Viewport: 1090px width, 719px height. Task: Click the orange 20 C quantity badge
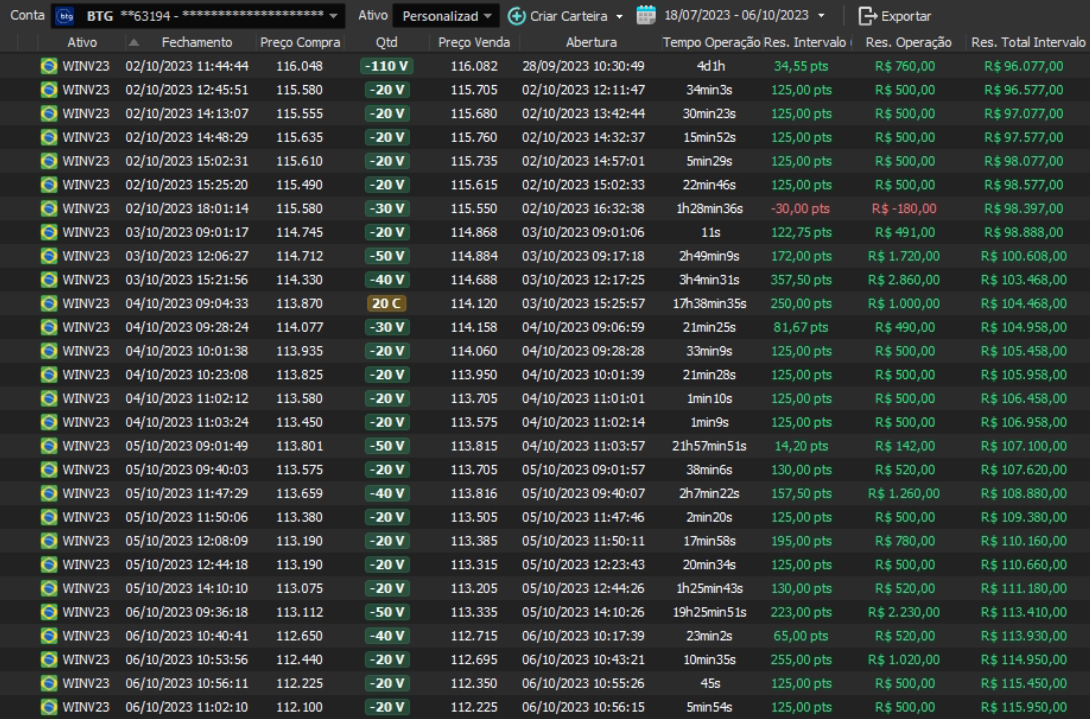click(386, 303)
